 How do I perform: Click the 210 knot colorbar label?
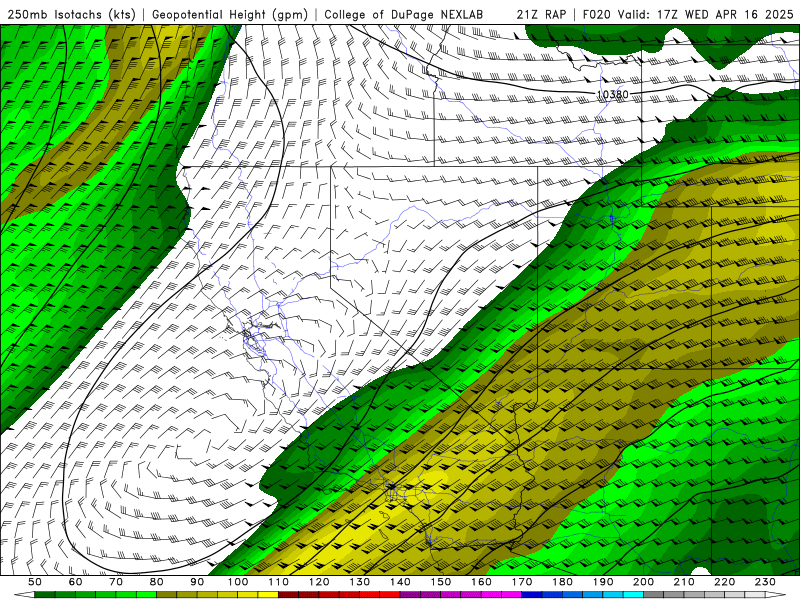(685, 582)
